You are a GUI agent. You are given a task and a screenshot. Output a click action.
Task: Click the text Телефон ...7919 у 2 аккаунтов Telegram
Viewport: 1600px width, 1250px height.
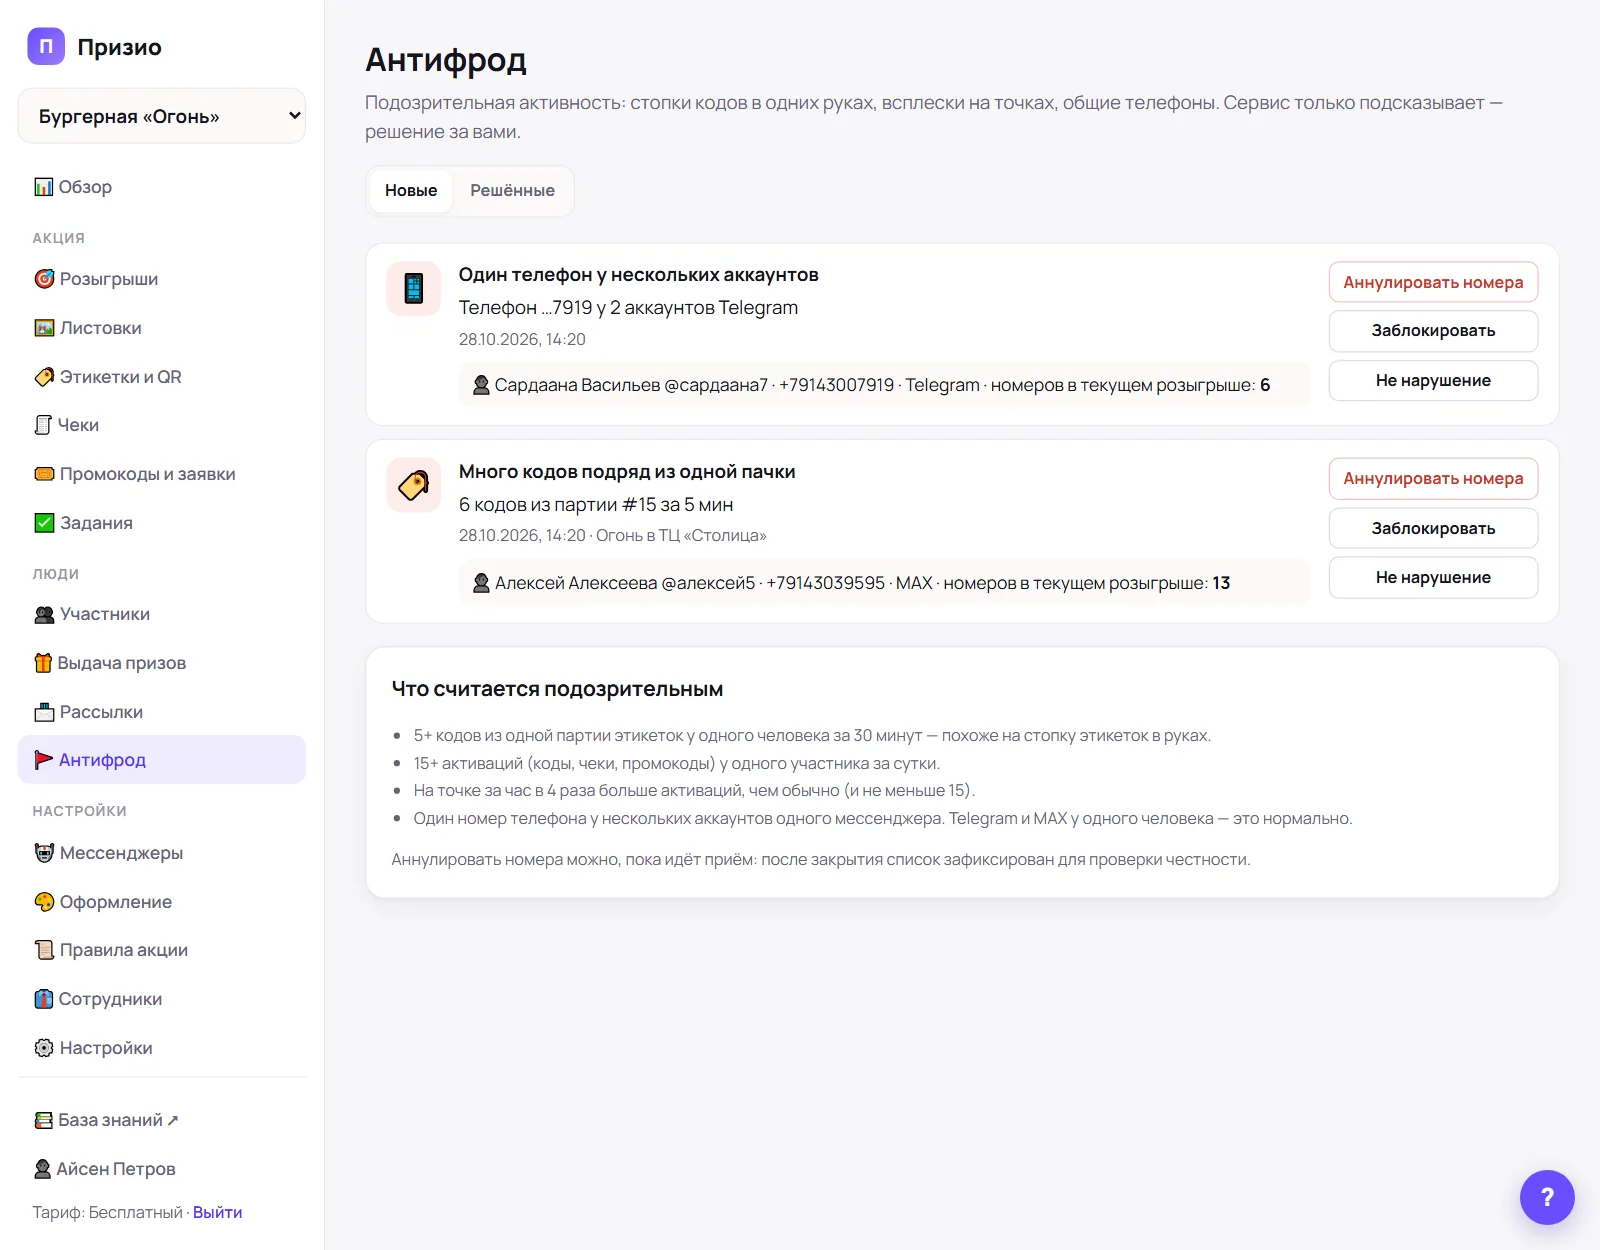pyautogui.click(x=628, y=308)
